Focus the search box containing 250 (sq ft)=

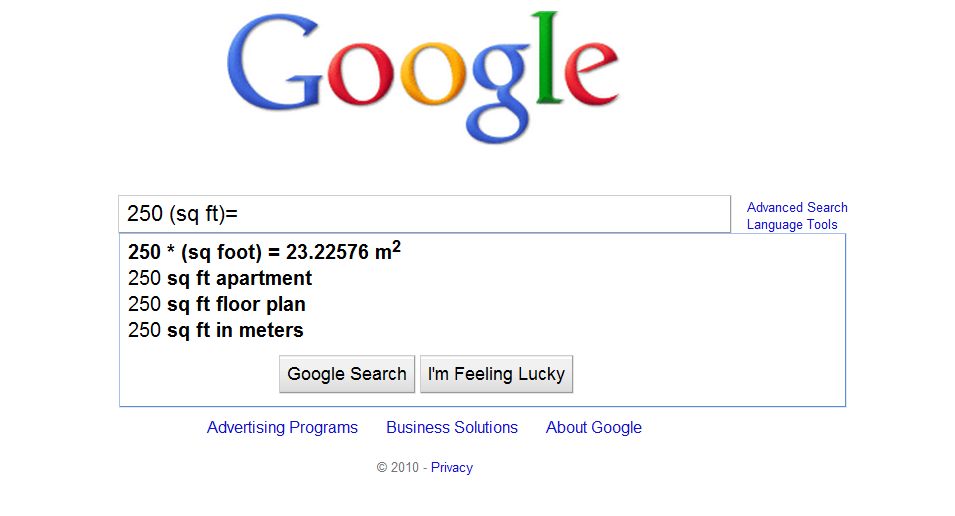tap(425, 214)
